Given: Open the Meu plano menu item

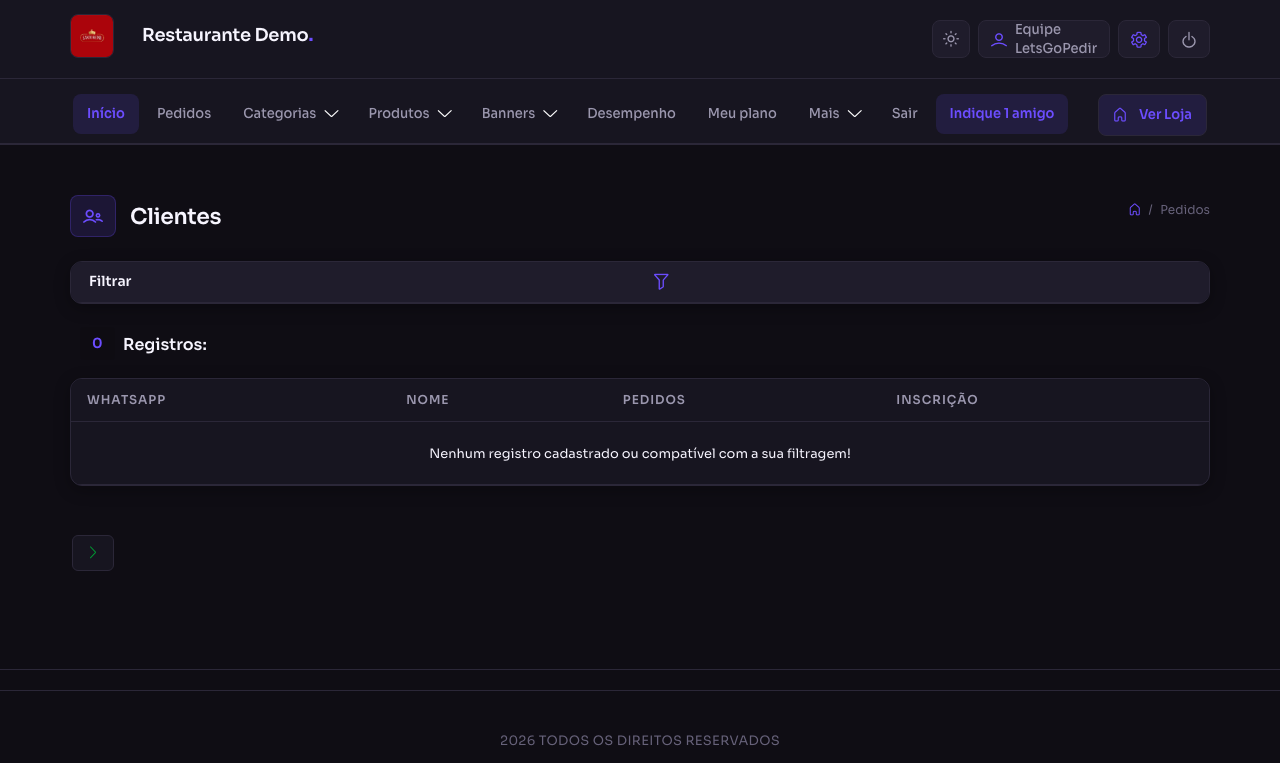Looking at the screenshot, I should coord(742,114).
